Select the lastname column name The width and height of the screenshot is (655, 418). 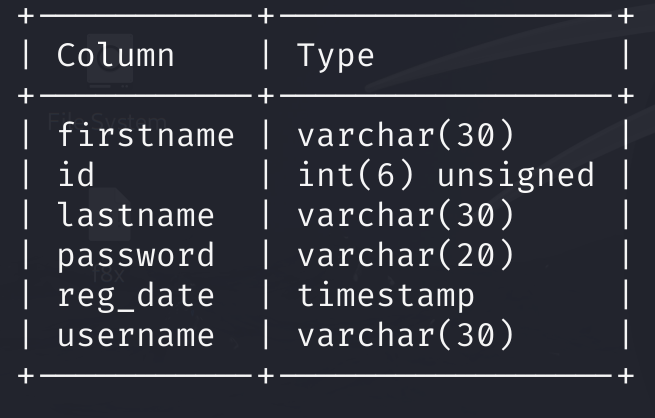tap(135, 215)
